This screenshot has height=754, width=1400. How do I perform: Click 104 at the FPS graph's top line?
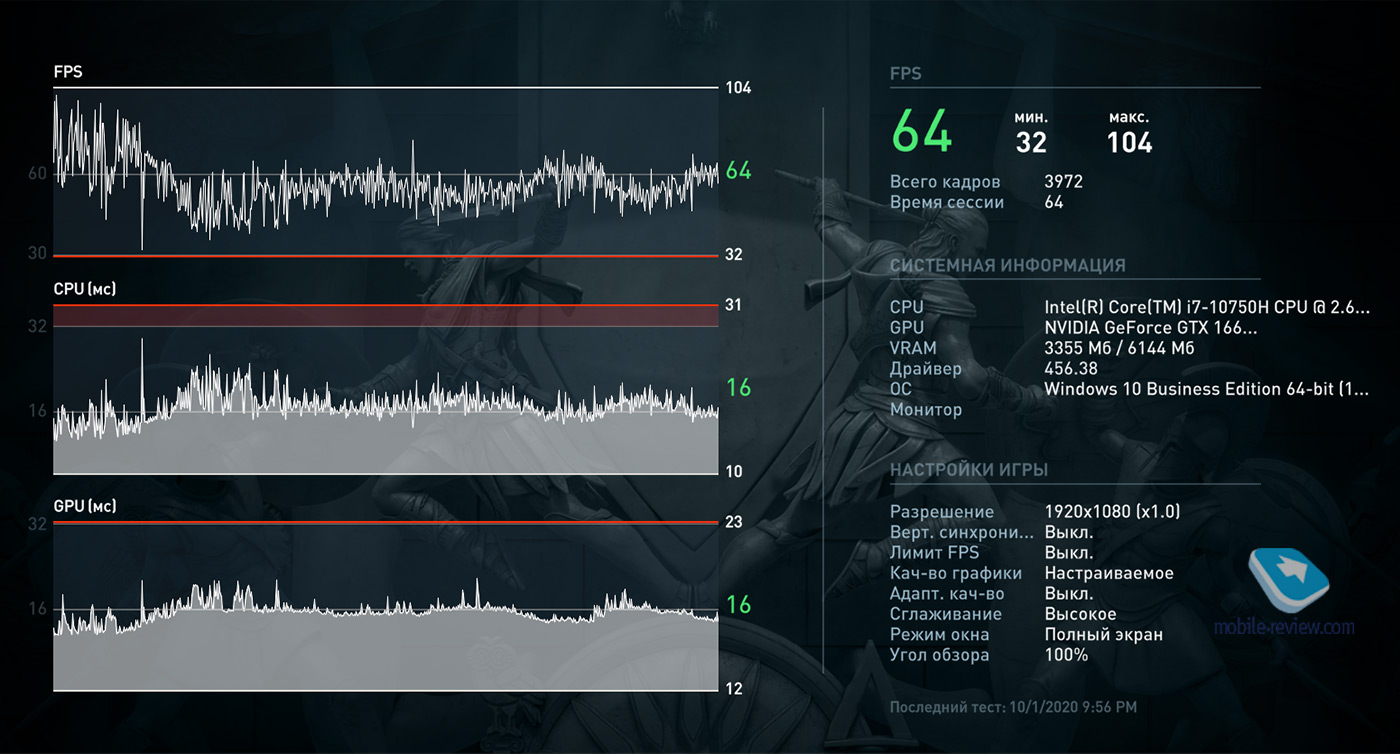click(x=738, y=88)
